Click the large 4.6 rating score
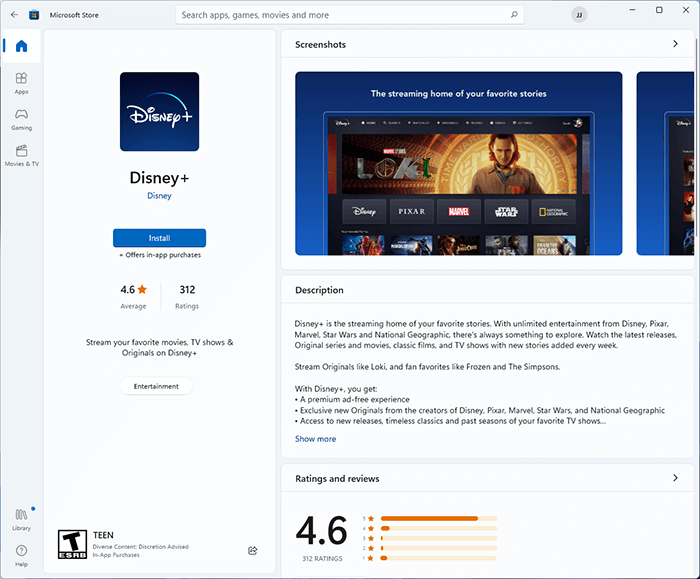 (321, 530)
